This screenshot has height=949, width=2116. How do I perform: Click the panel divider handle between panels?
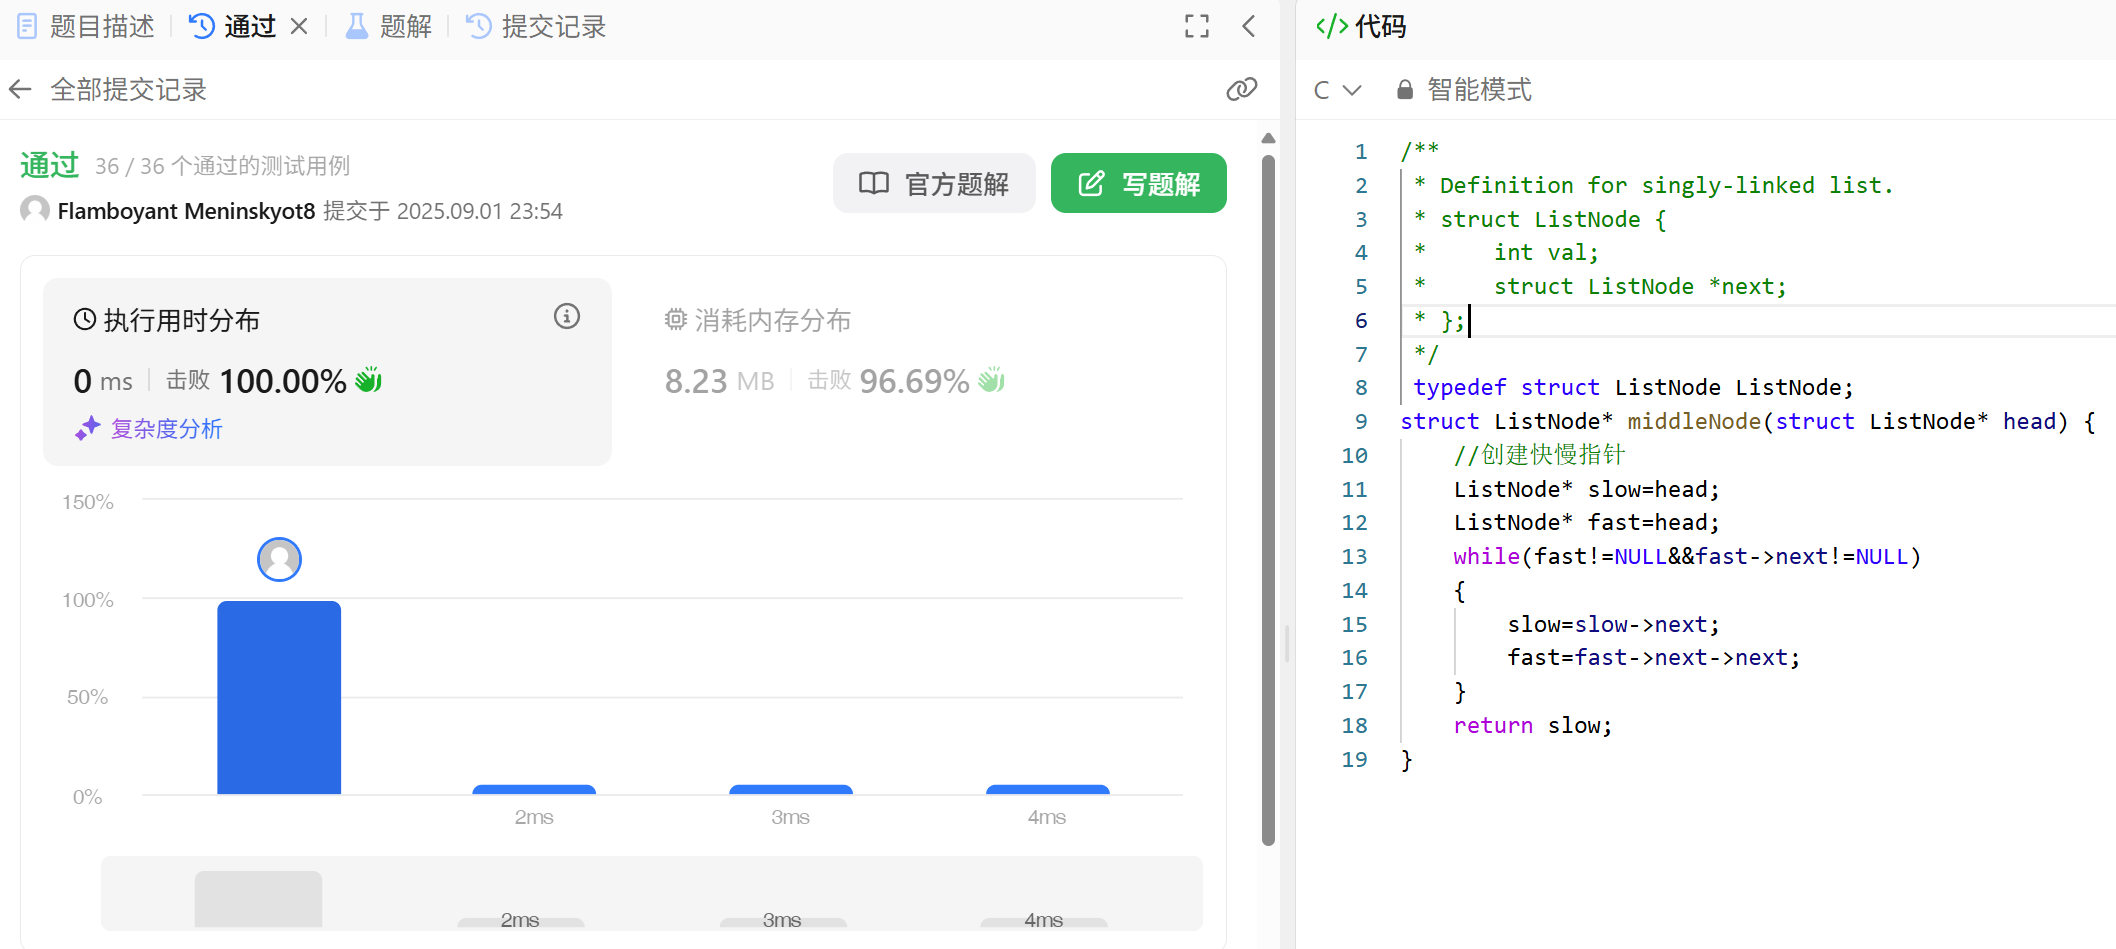pyautogui.click(x=1287, y=643)
